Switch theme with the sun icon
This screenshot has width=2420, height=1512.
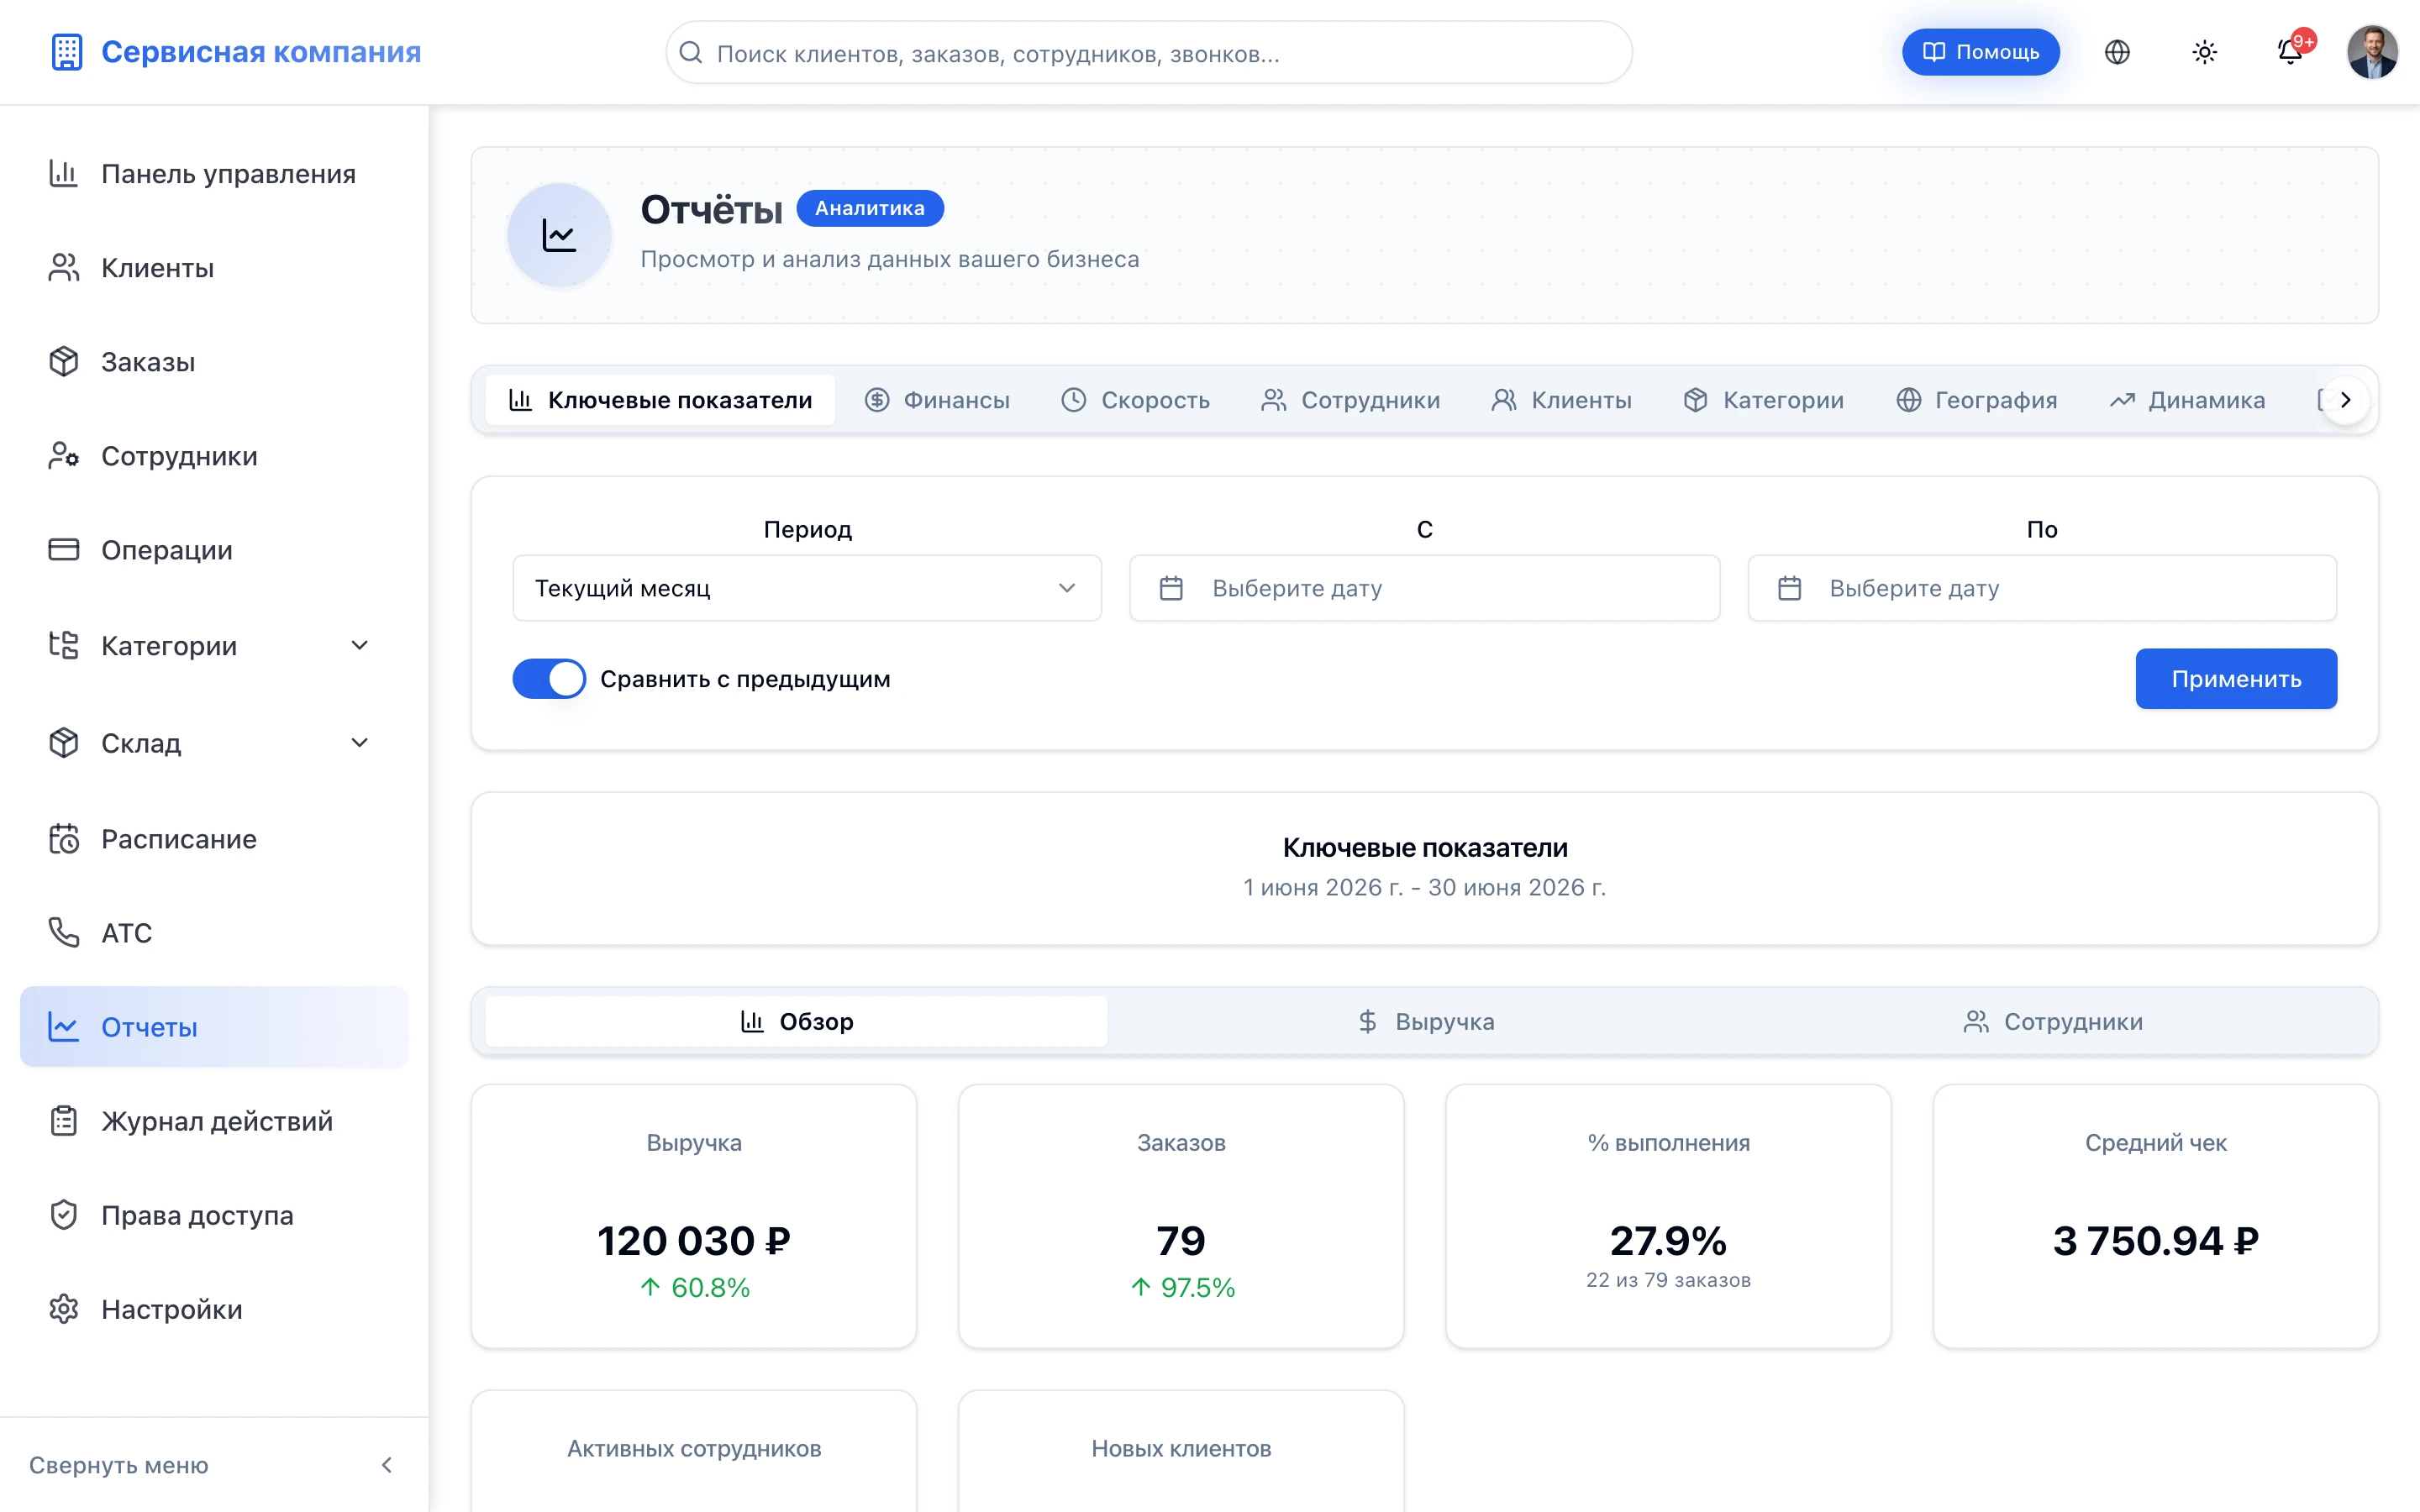(2204, 52)
